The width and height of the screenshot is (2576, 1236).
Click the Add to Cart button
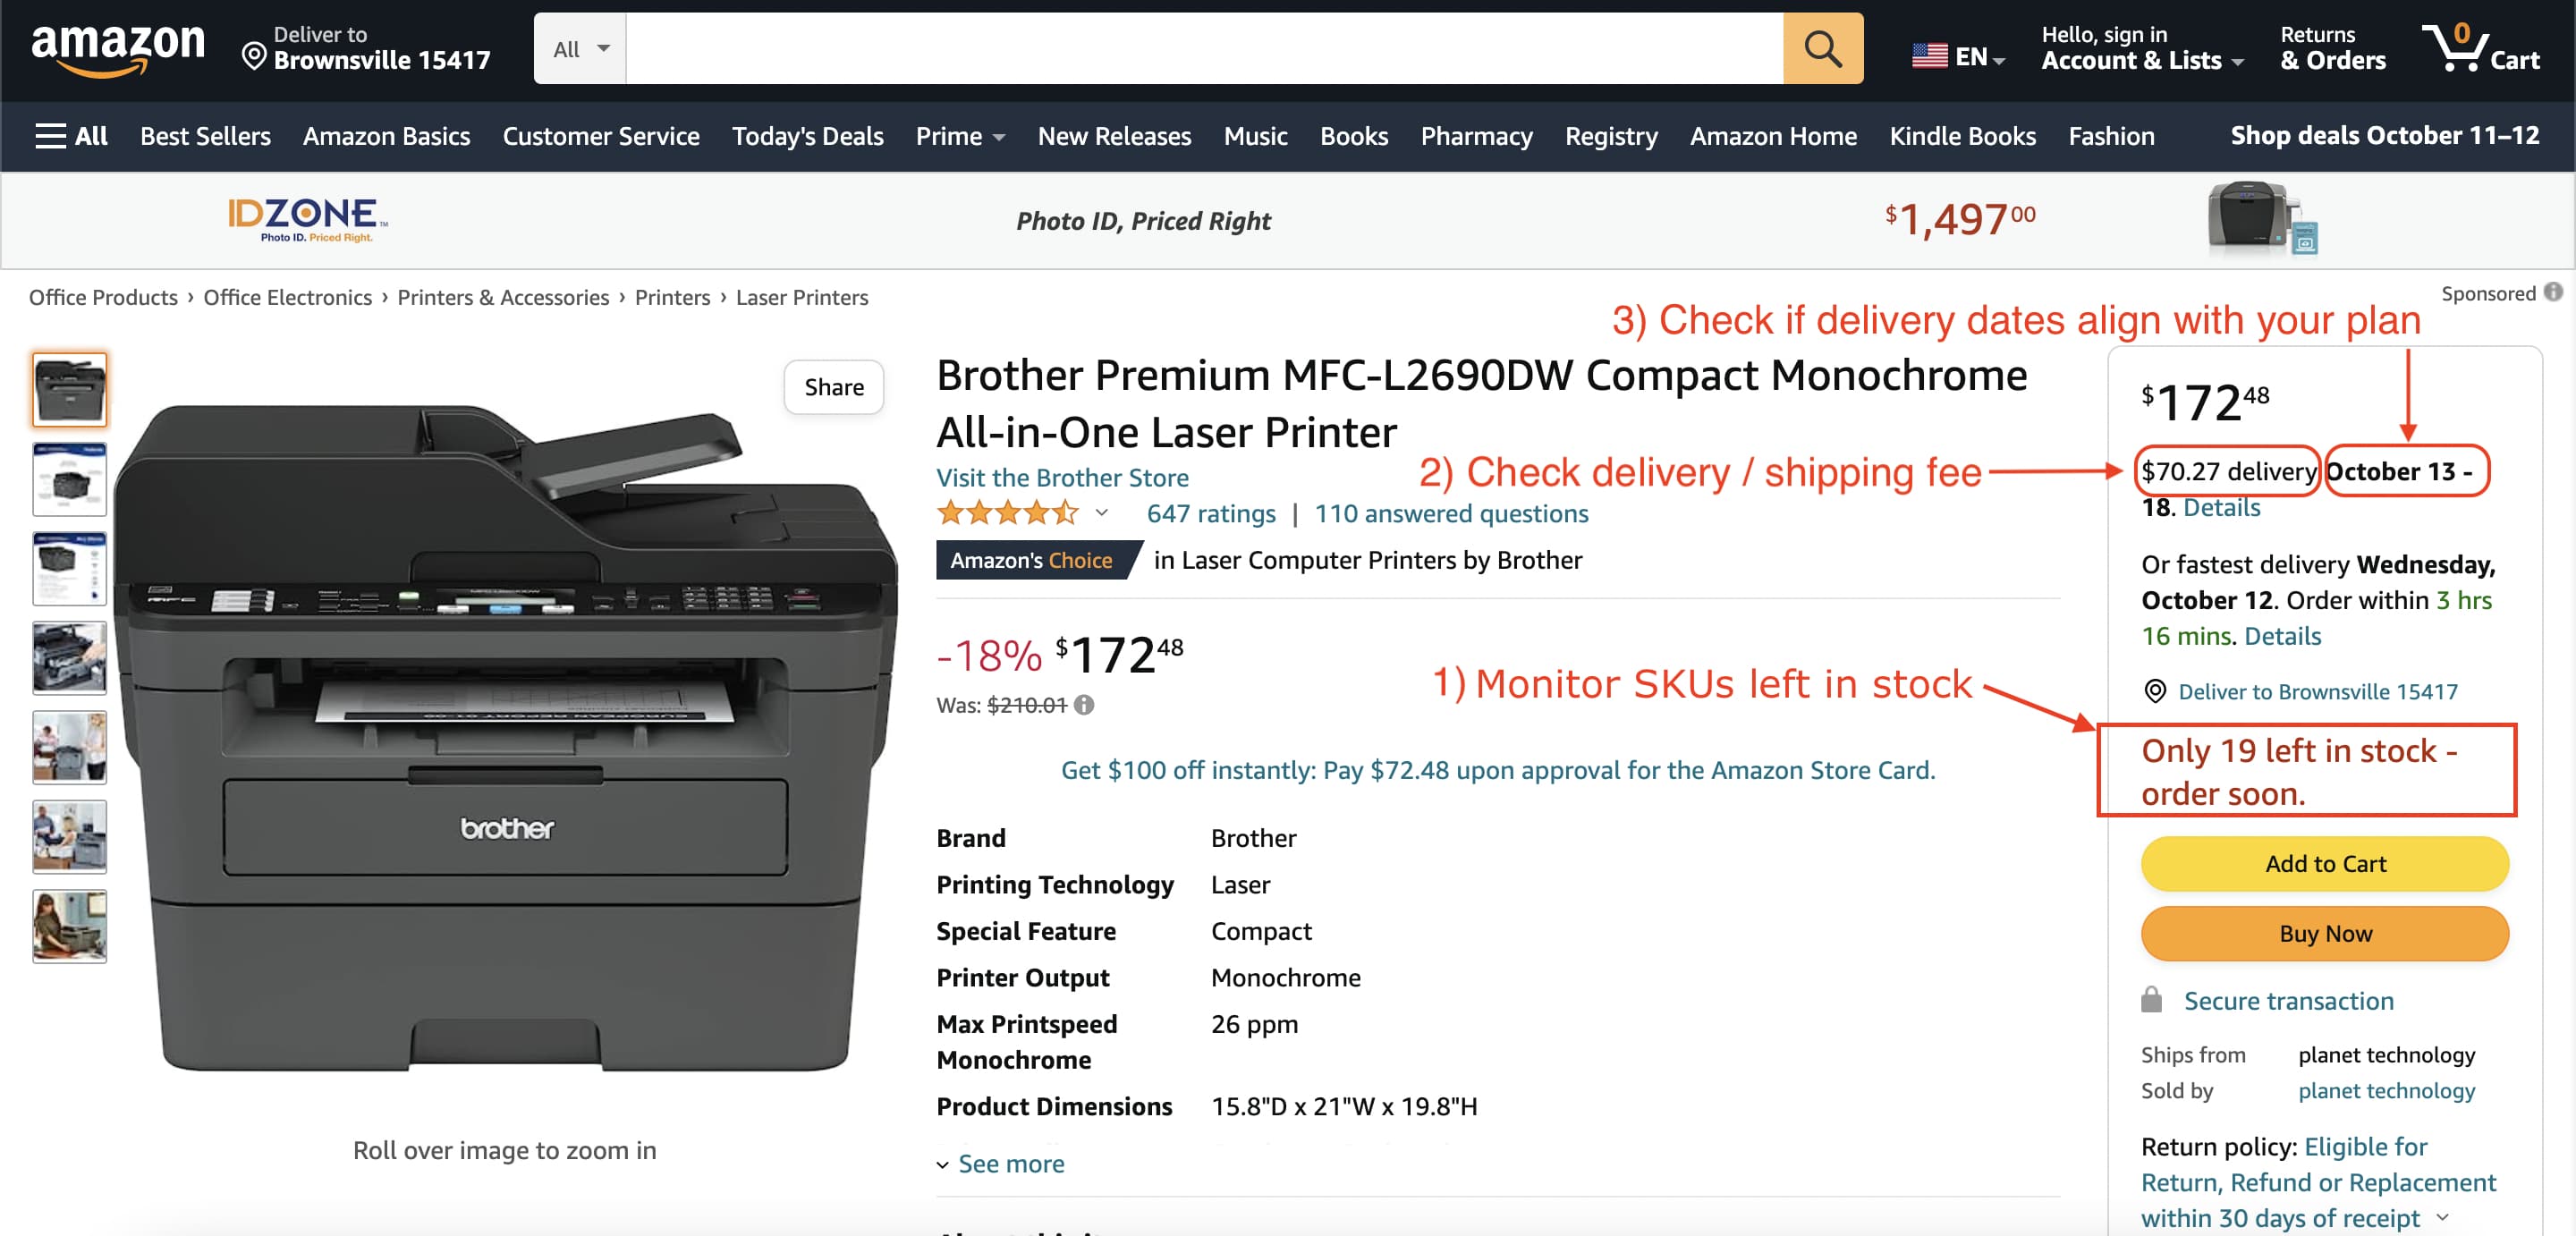pos(2325,863)
